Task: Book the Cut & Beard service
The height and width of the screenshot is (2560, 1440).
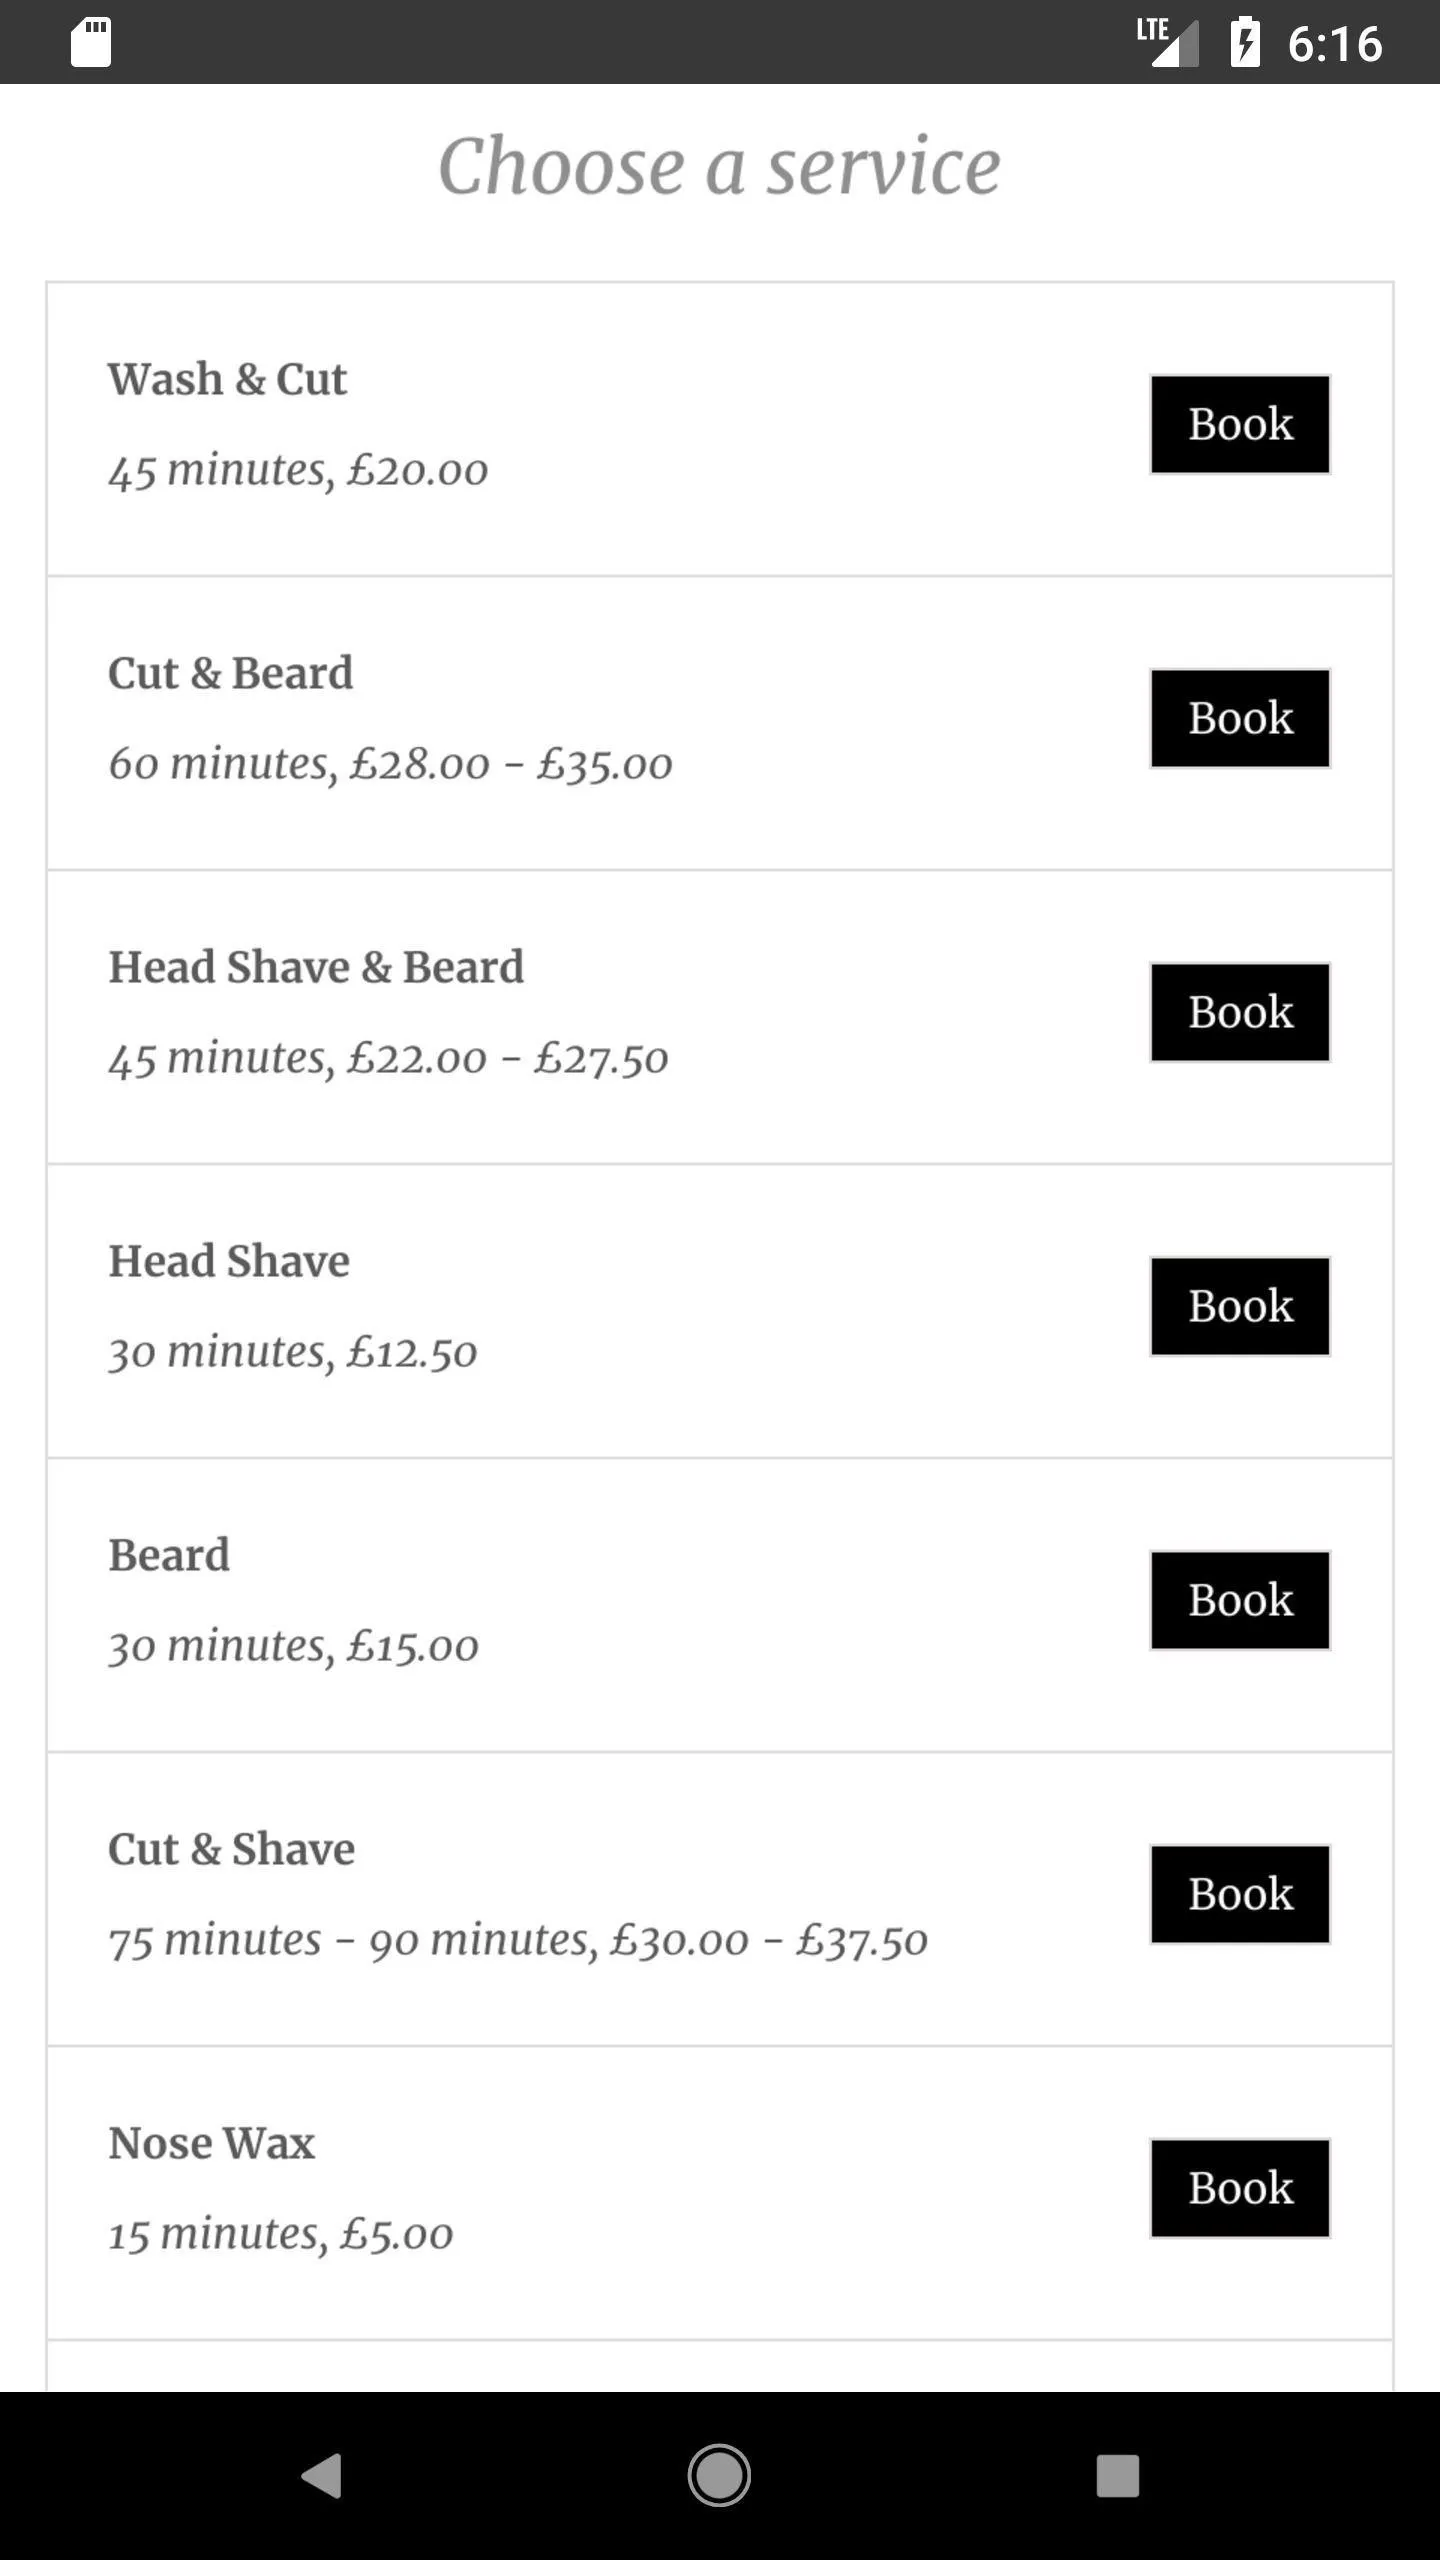Action: tap(1240, 718)
